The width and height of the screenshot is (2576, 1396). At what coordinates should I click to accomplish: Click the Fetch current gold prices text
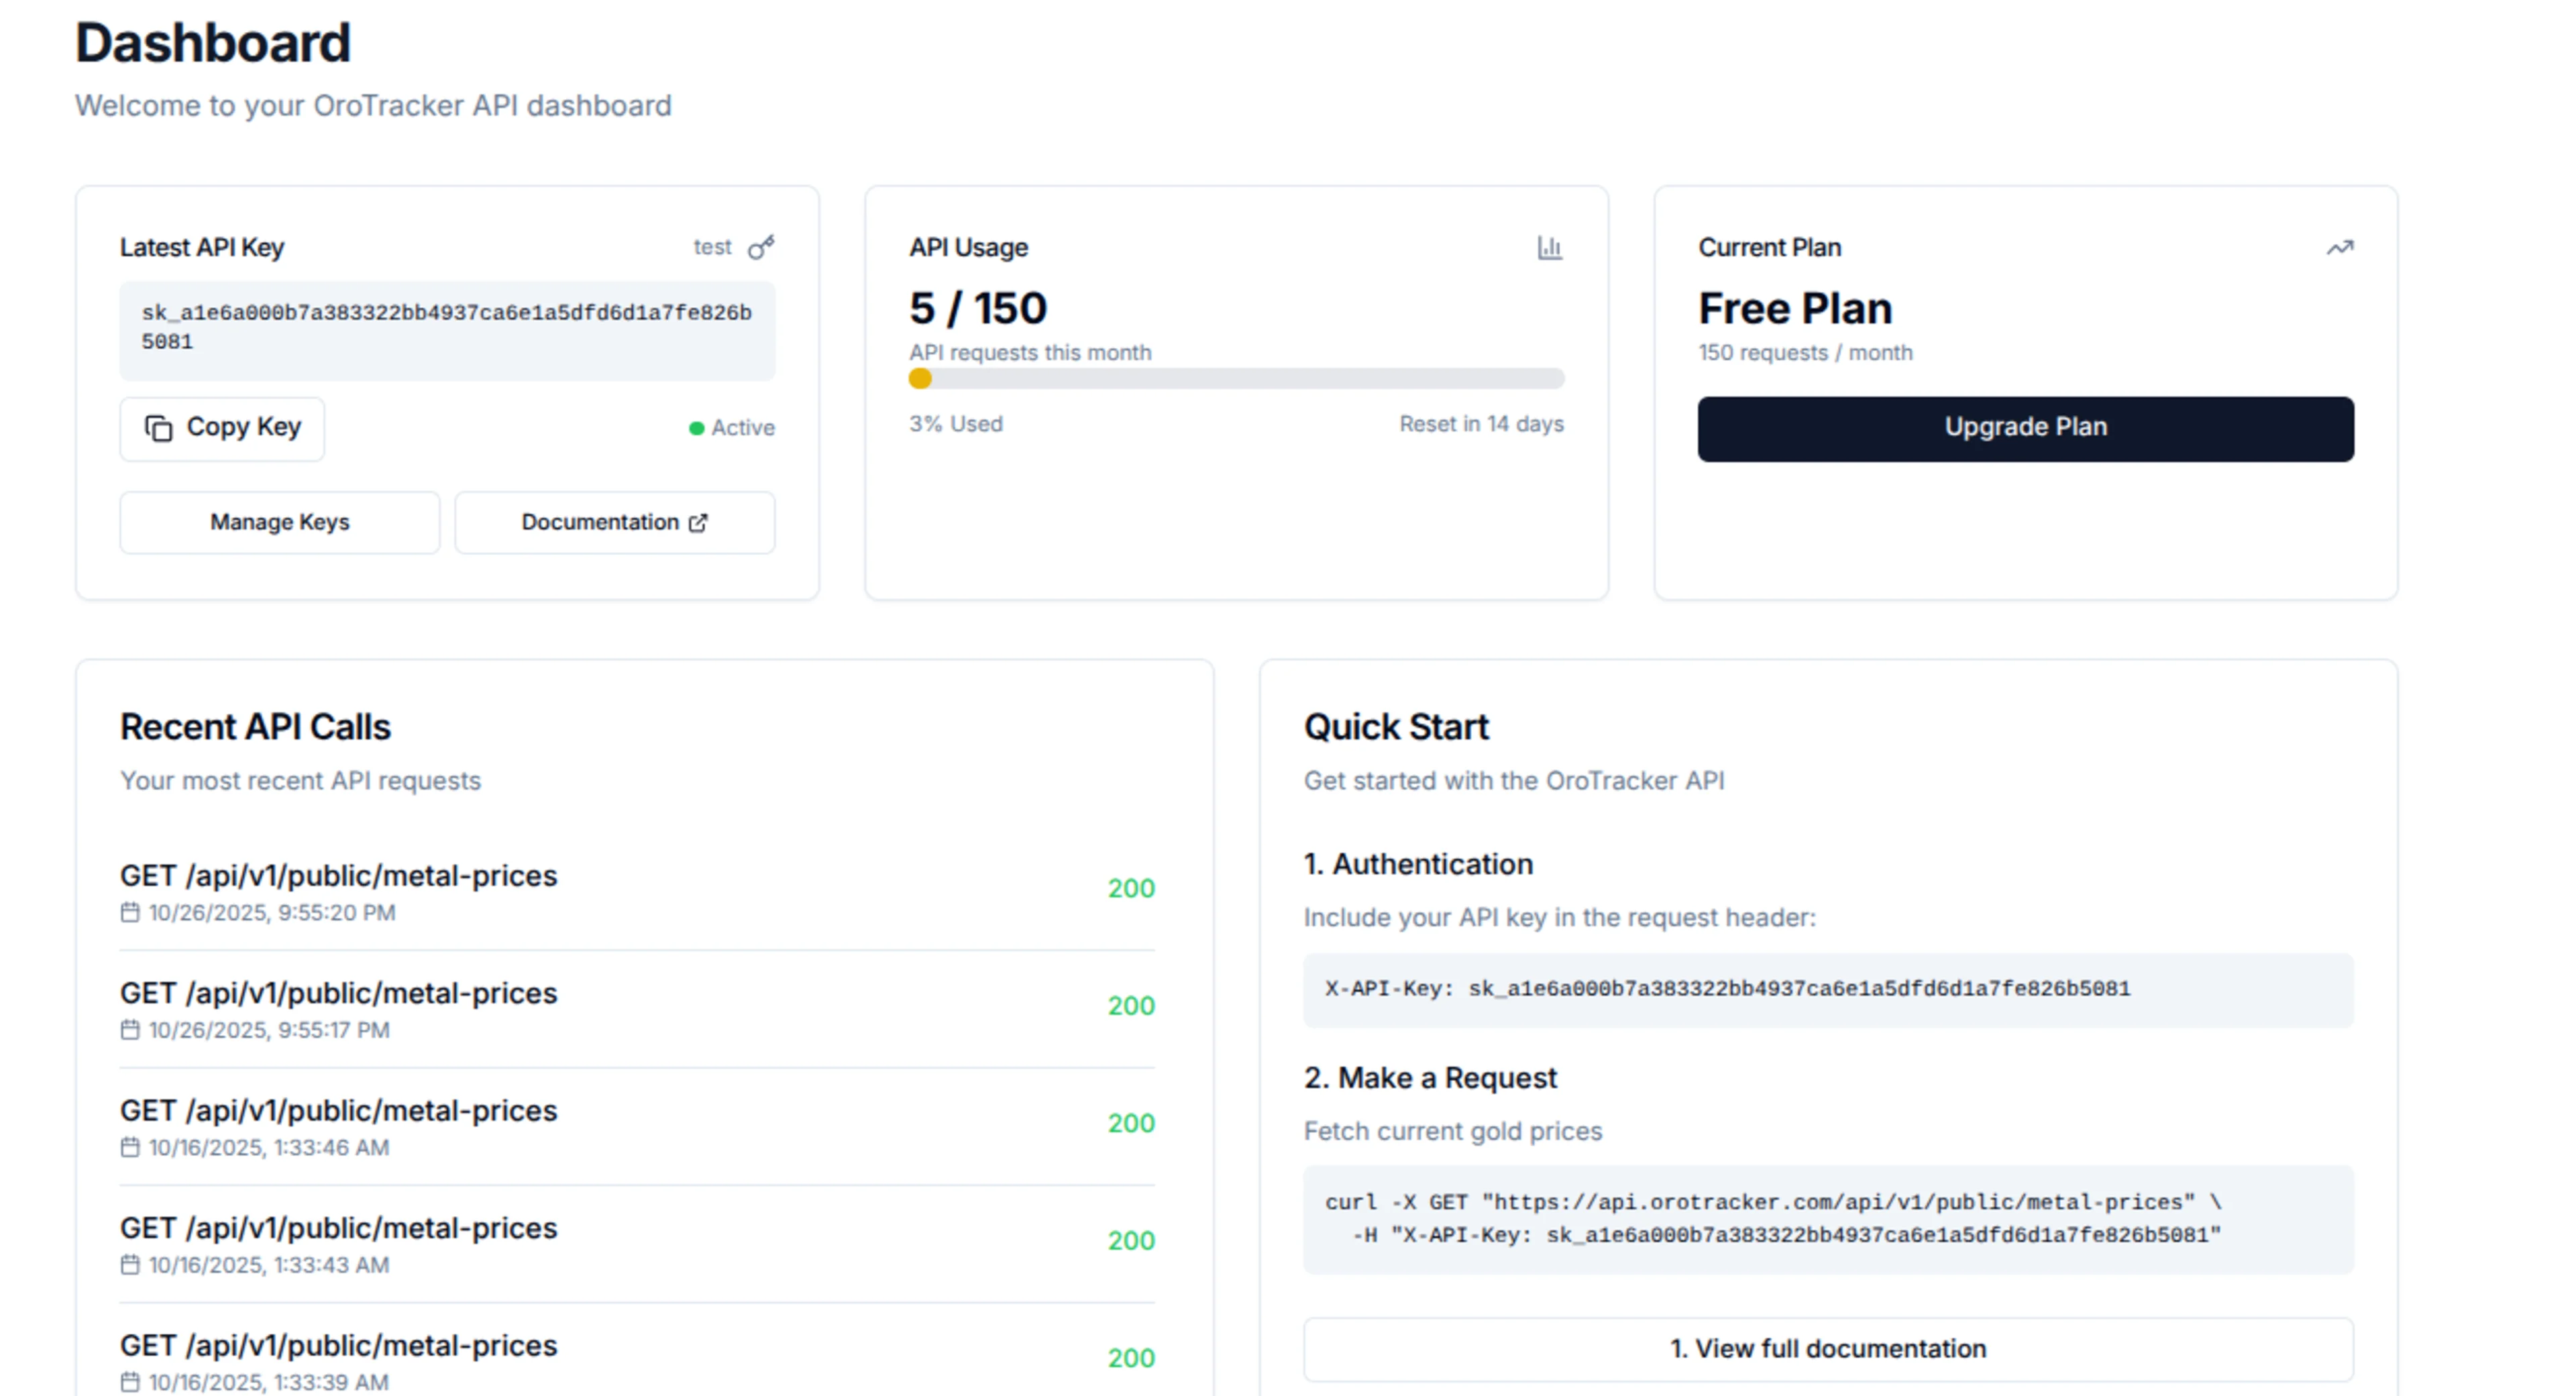point(1452,1131)
